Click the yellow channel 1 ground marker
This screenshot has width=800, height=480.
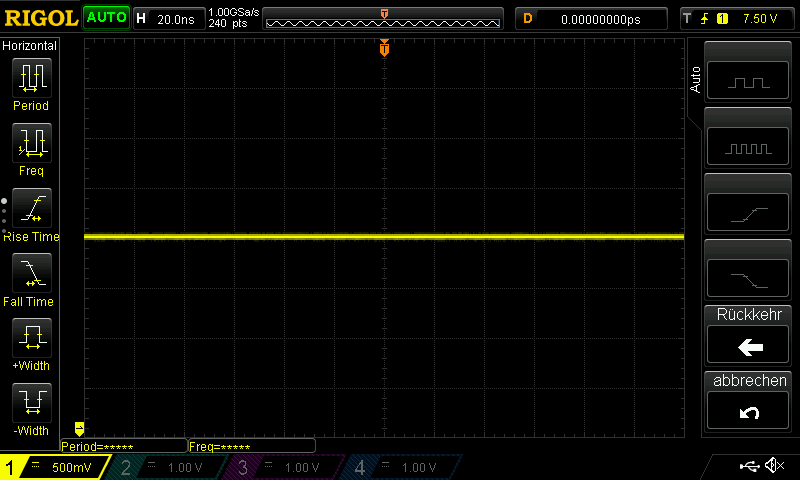coord(79,428)
